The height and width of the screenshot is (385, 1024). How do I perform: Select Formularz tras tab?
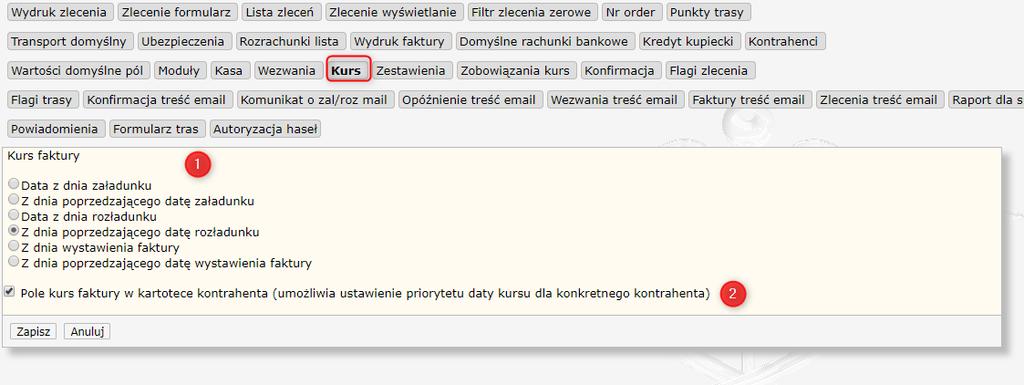click(158, 129)
